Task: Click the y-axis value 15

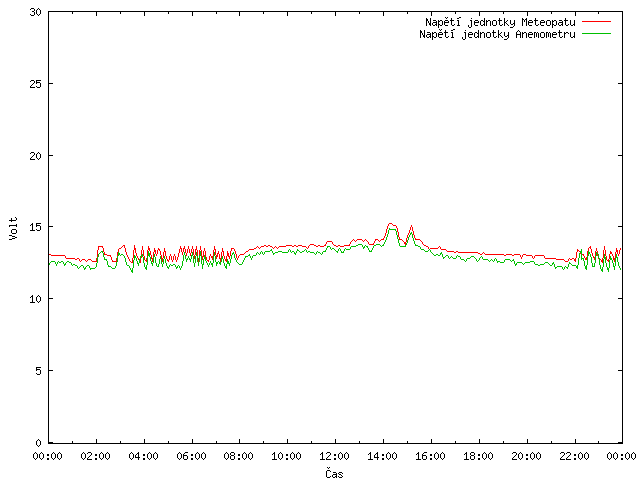Action: pos(36,227)
